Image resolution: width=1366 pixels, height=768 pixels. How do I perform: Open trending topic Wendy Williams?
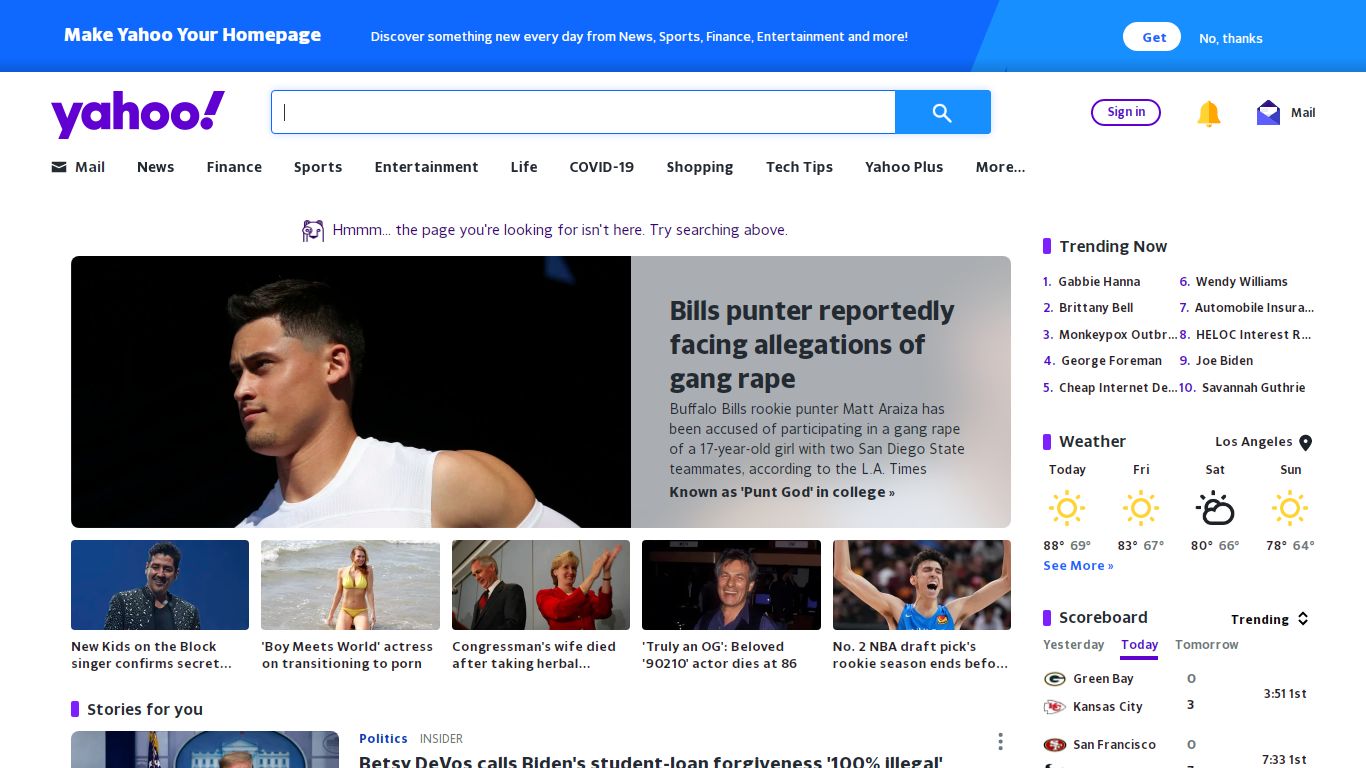point(1241,282)
